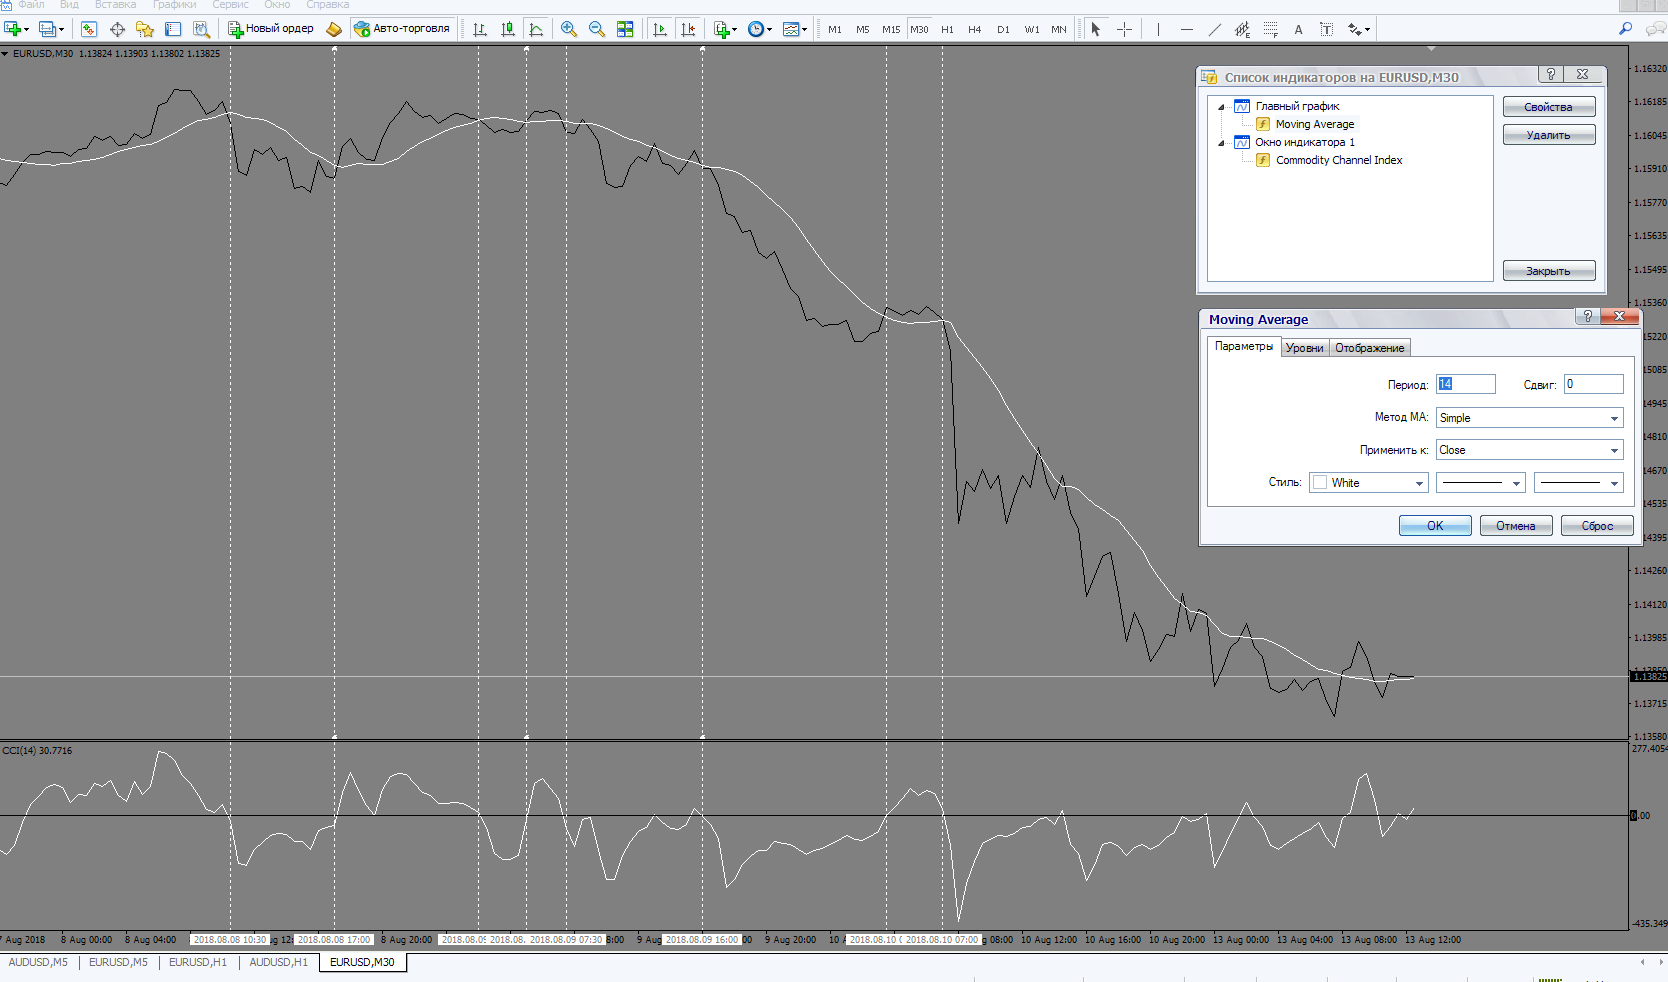Open the line width dropdown
1668x982 pixels.
pyautogui.click(x=1578, y=483)
